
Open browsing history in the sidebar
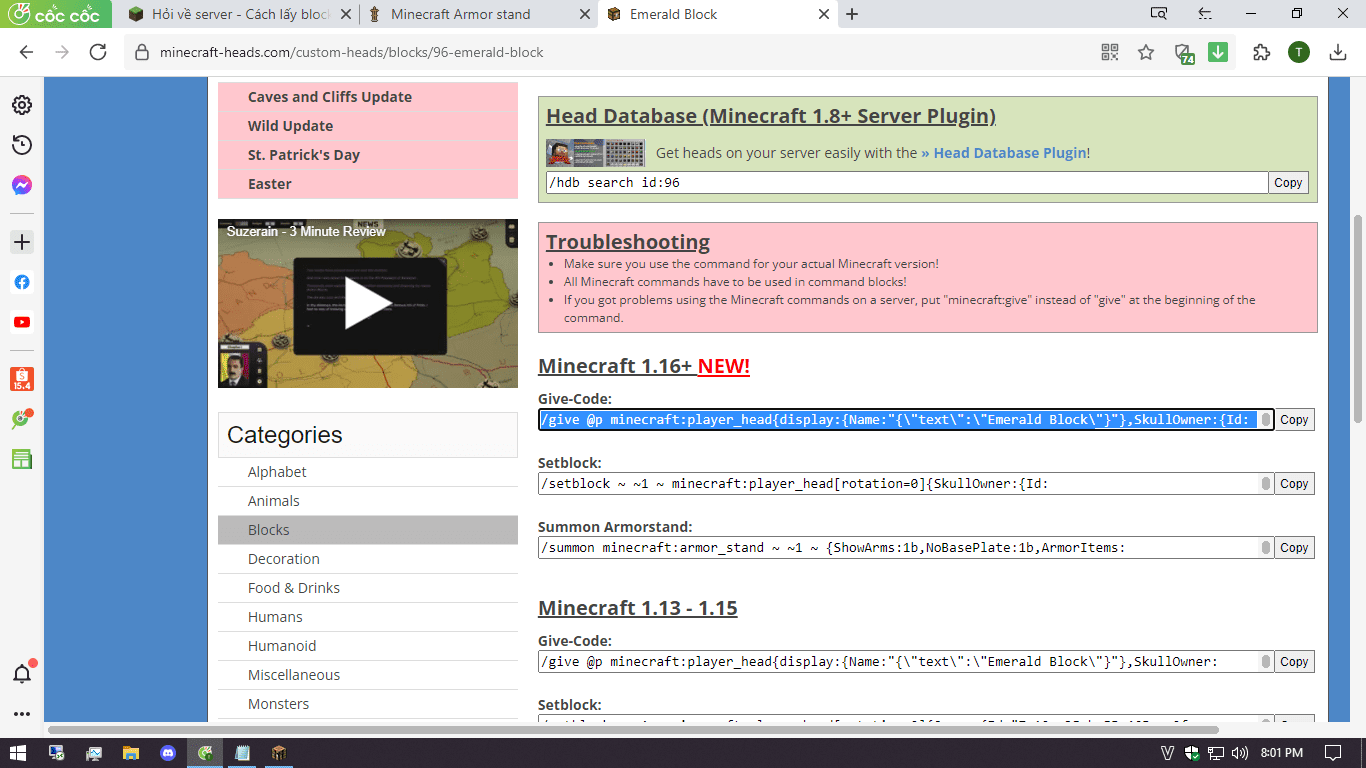pos(22,145)
